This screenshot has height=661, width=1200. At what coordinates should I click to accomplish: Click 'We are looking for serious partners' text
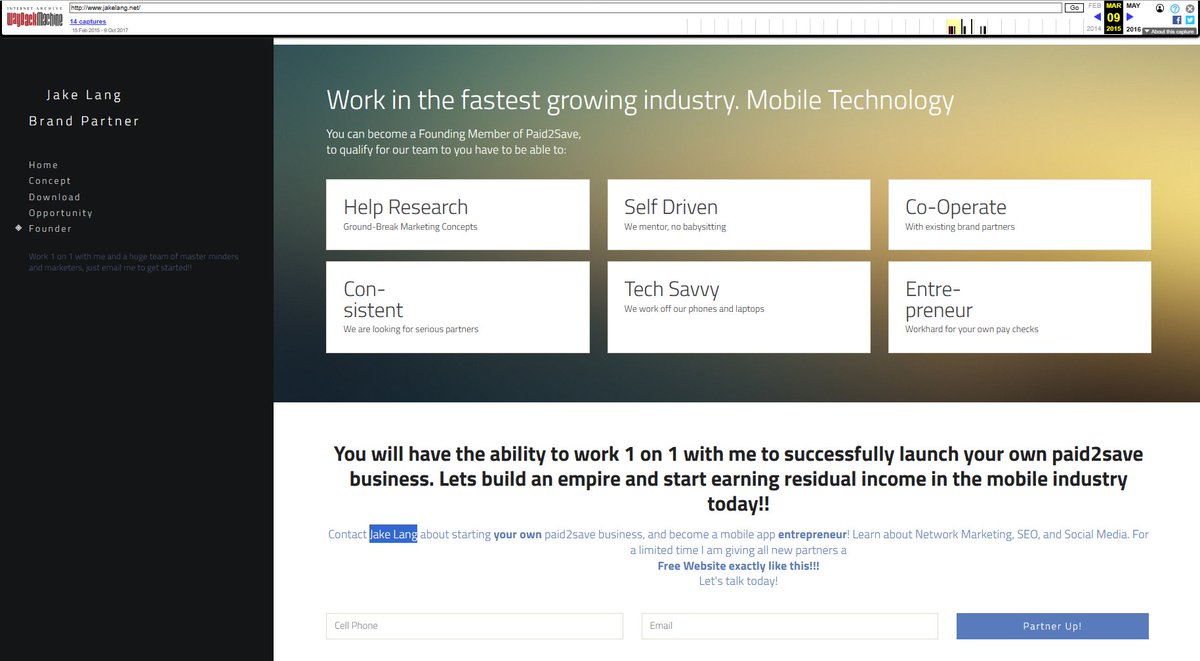coord(411,329)
